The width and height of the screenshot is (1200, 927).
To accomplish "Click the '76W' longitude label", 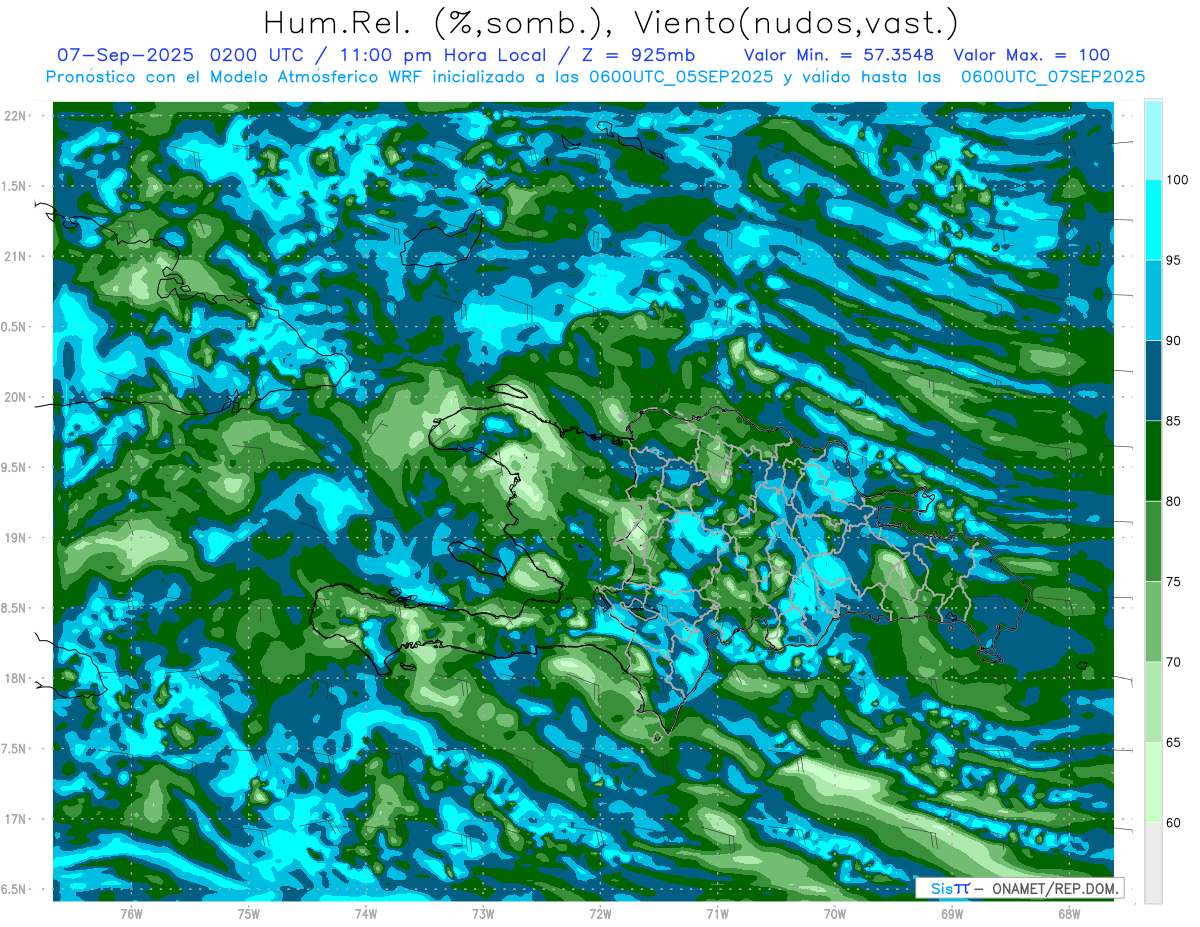I will 131,913.
